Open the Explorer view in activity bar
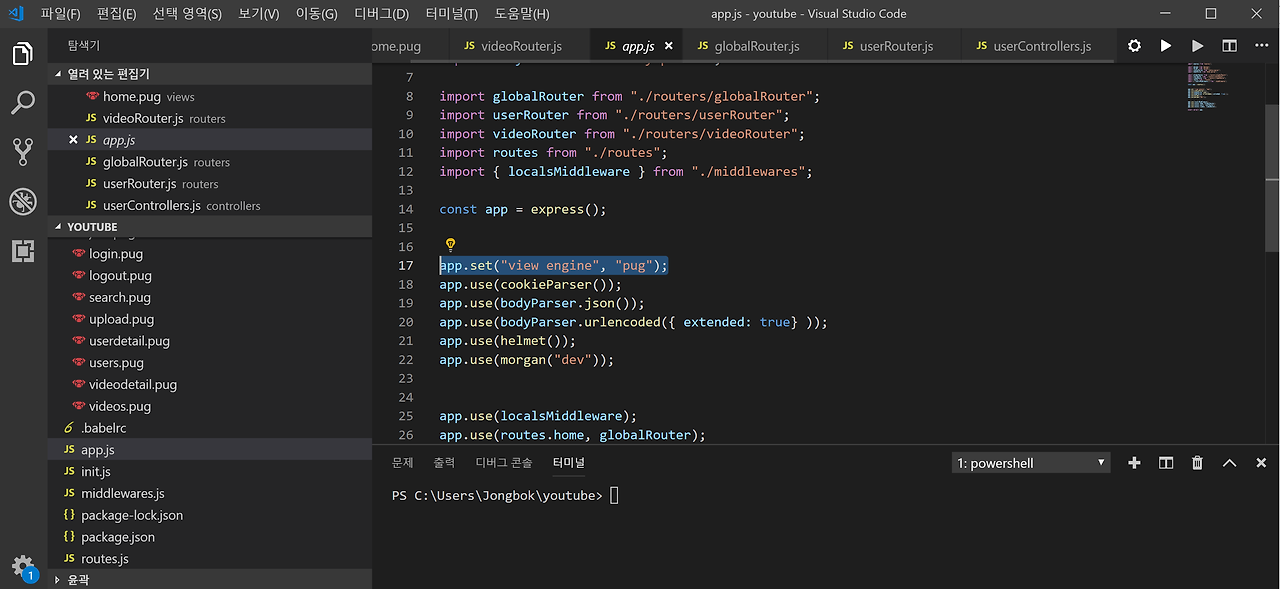 [x=23, y=53]
